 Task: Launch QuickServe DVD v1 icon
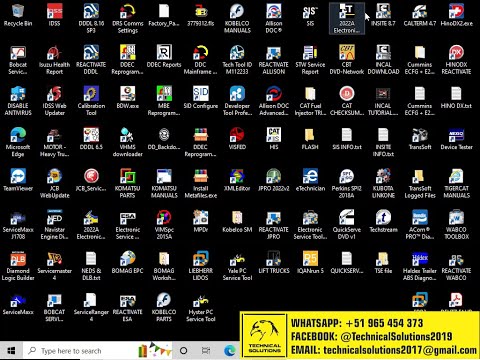click(347, 225)
